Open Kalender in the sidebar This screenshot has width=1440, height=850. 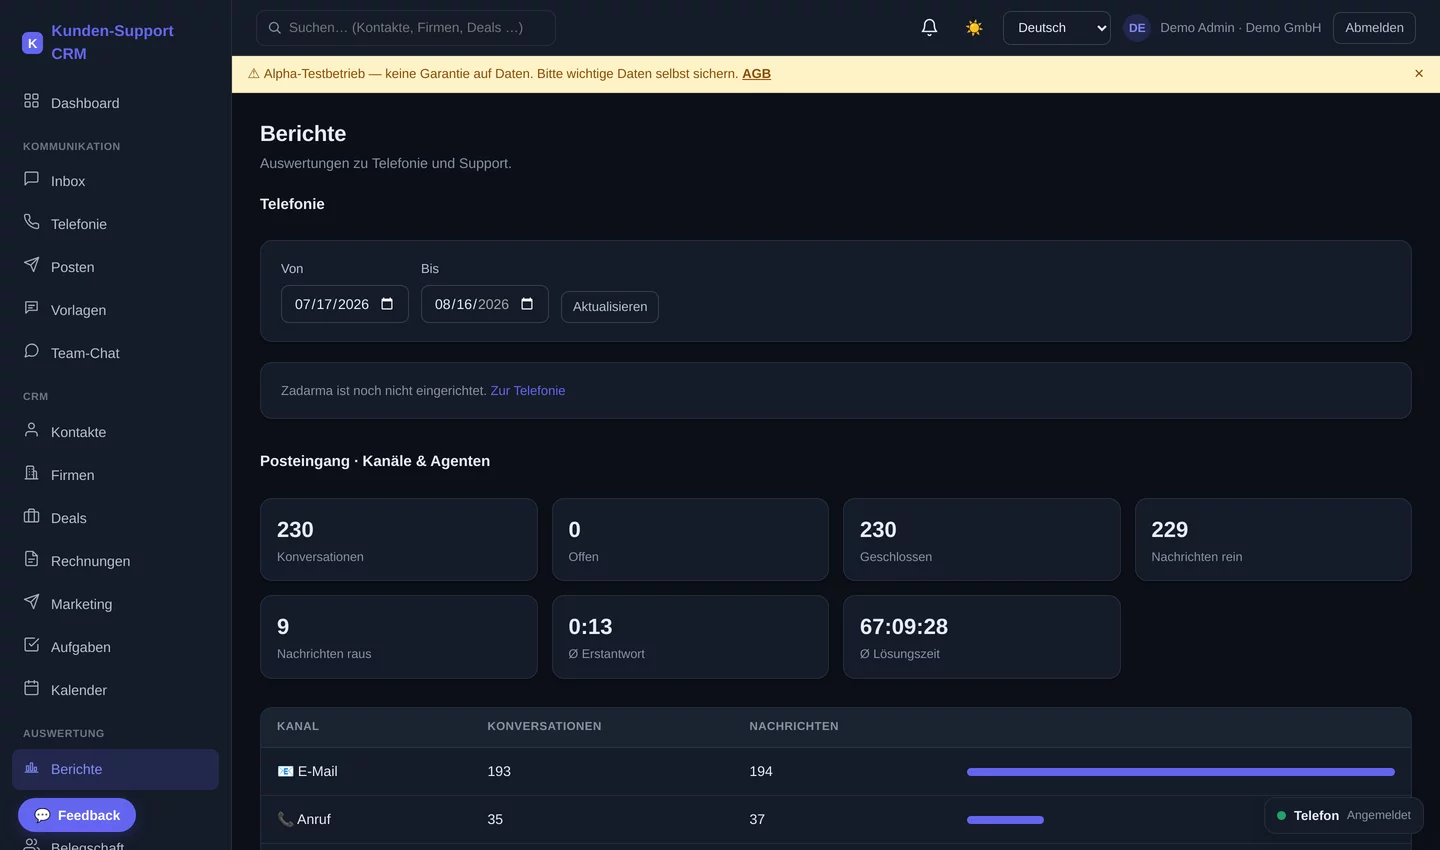115,690
